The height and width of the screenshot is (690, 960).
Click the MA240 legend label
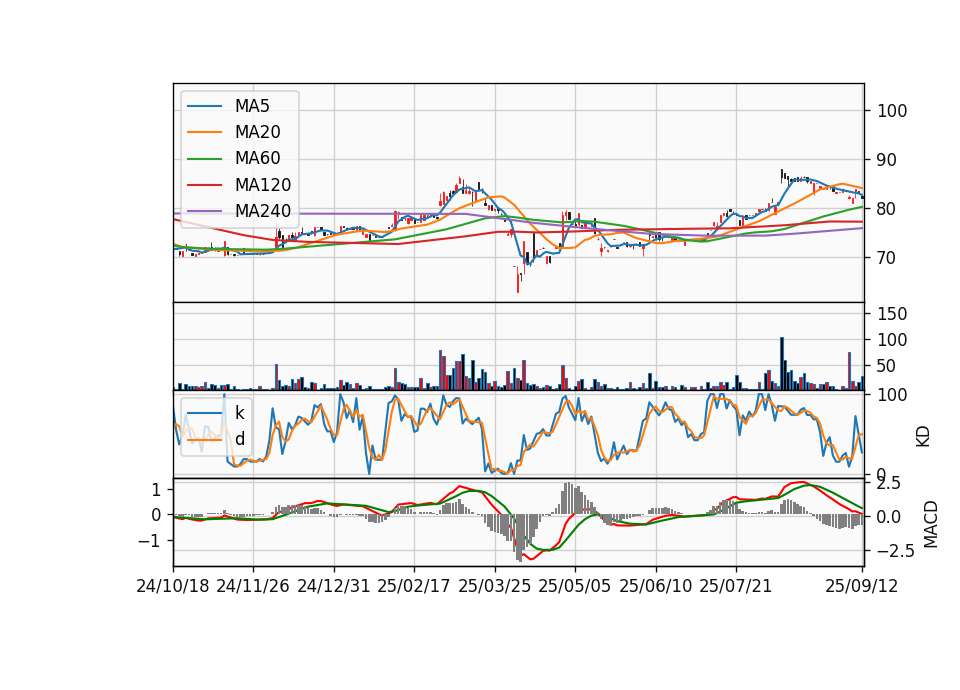pos(263,211)
